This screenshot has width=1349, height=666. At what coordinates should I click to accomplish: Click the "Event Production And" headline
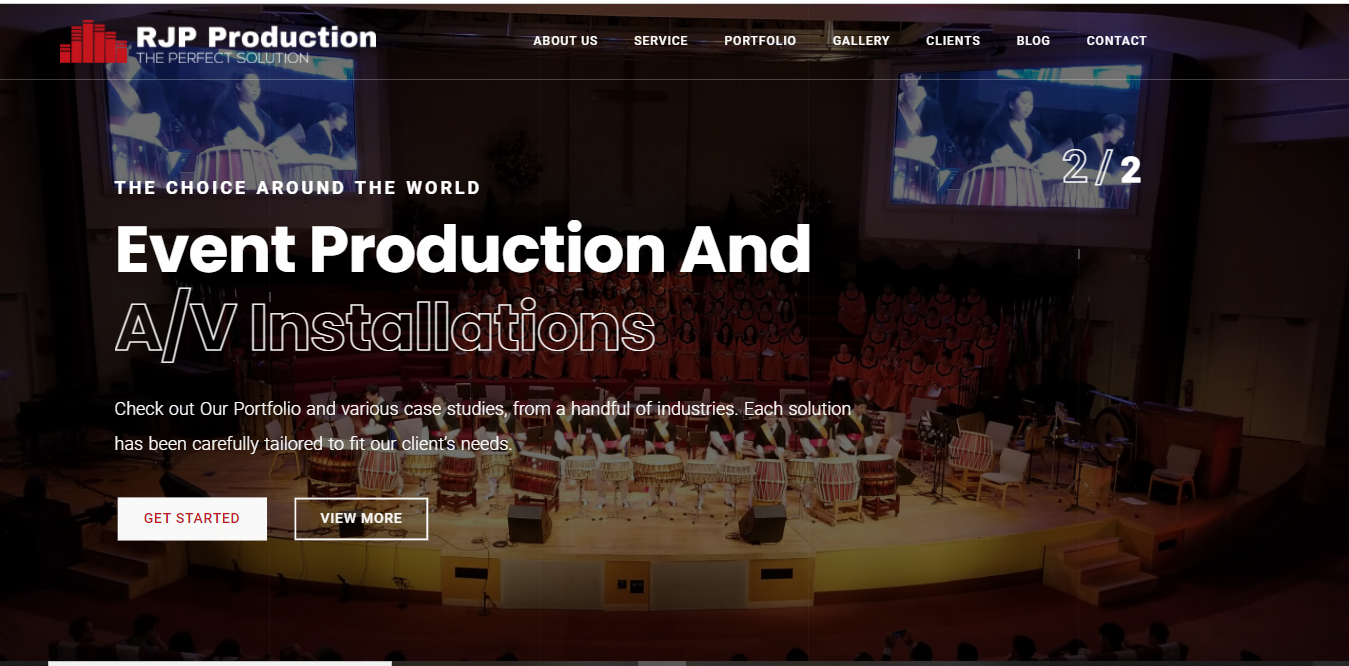tap(463, 249)
